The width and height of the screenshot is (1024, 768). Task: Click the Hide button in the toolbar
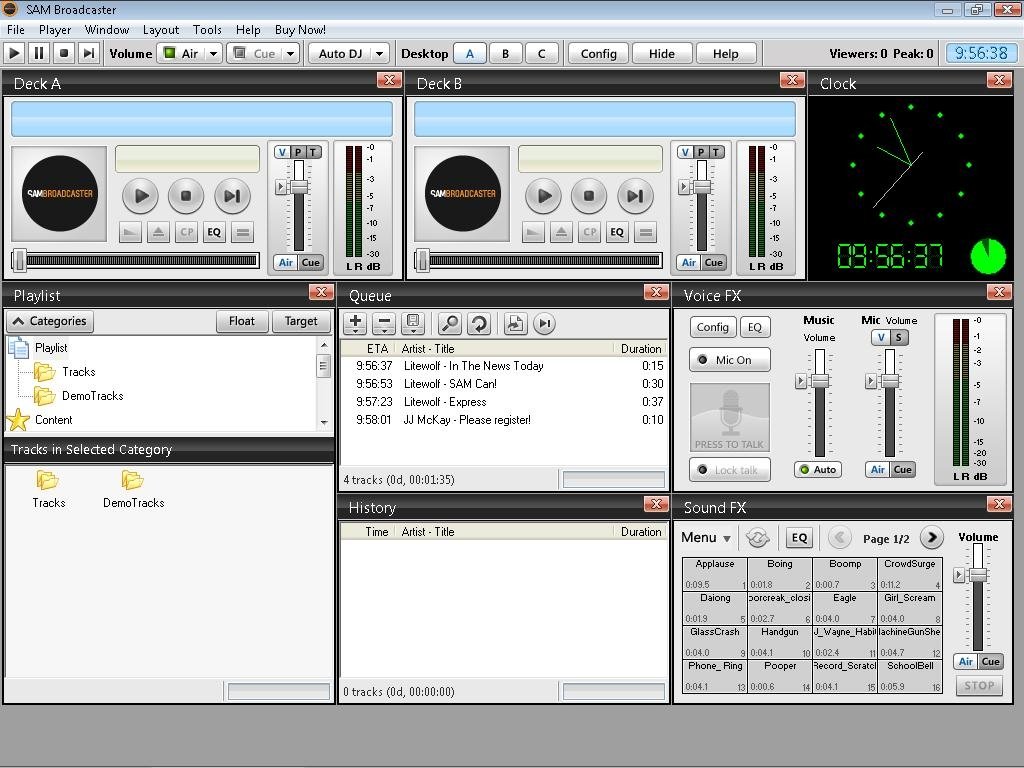(x=662, y=54)
